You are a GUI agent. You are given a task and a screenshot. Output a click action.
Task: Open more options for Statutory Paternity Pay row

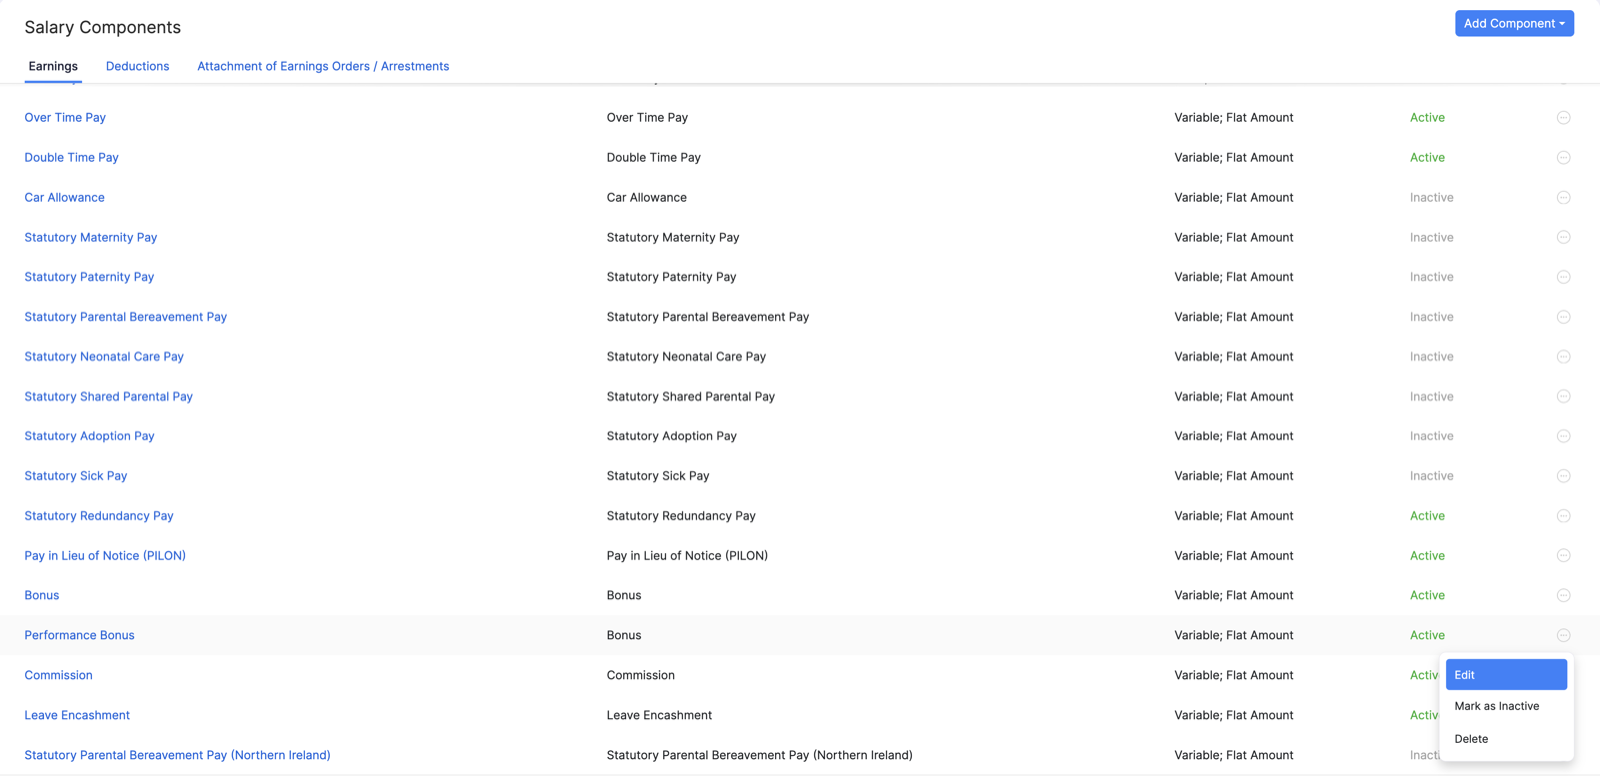click(1563, 277)
